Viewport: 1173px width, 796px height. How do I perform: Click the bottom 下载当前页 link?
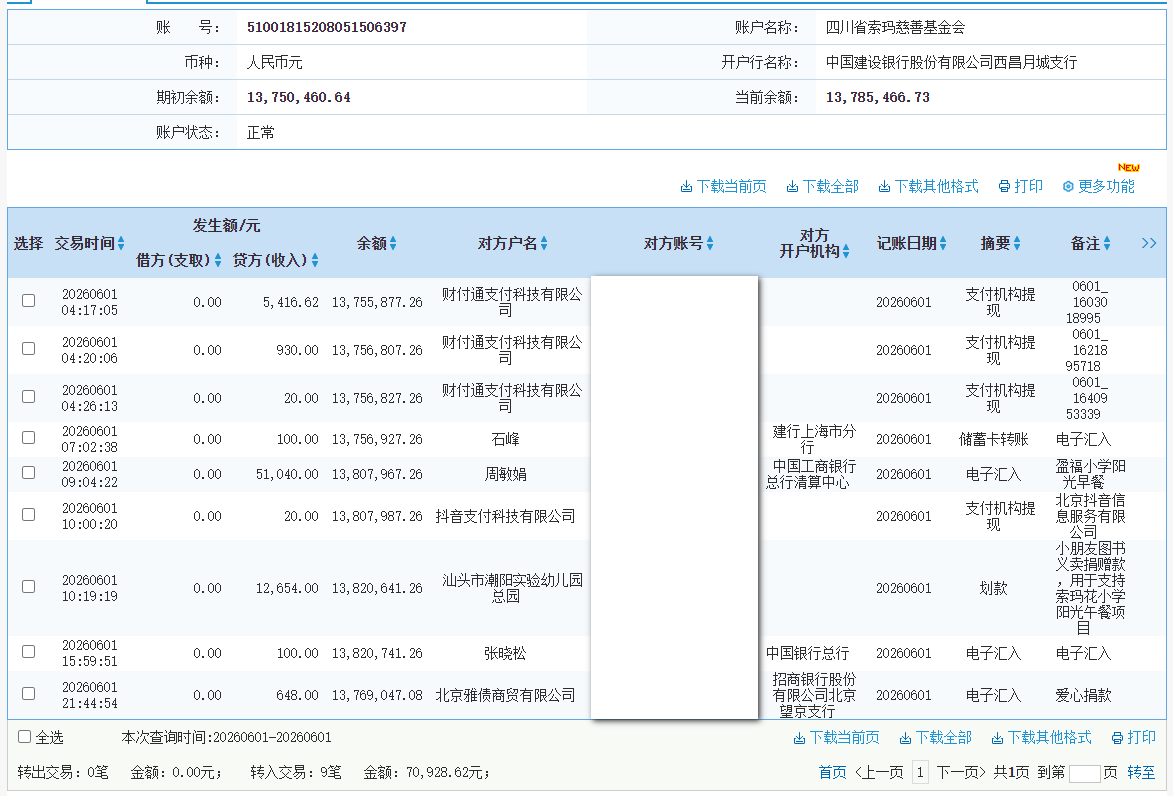click(x=844, y=738)
